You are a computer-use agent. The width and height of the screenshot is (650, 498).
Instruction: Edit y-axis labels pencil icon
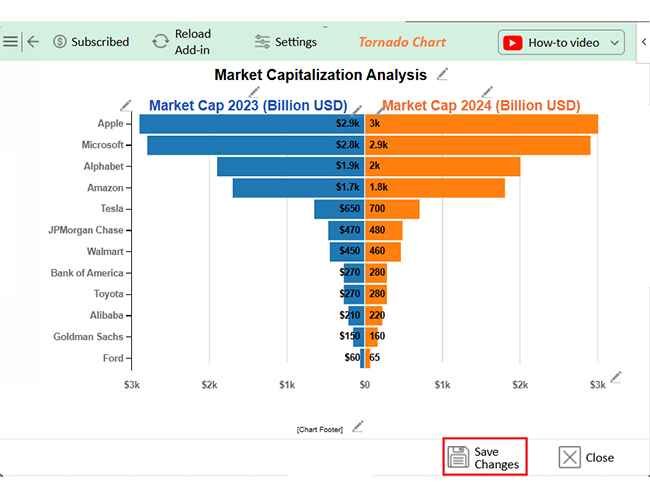[x=126, y=105]
